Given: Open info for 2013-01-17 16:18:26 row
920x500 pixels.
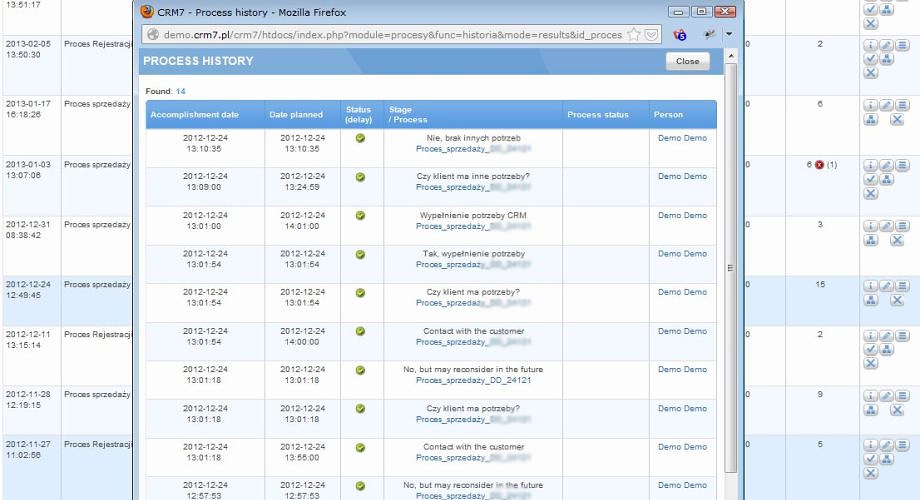Looking at the screenshot, I should coord(870,105).
